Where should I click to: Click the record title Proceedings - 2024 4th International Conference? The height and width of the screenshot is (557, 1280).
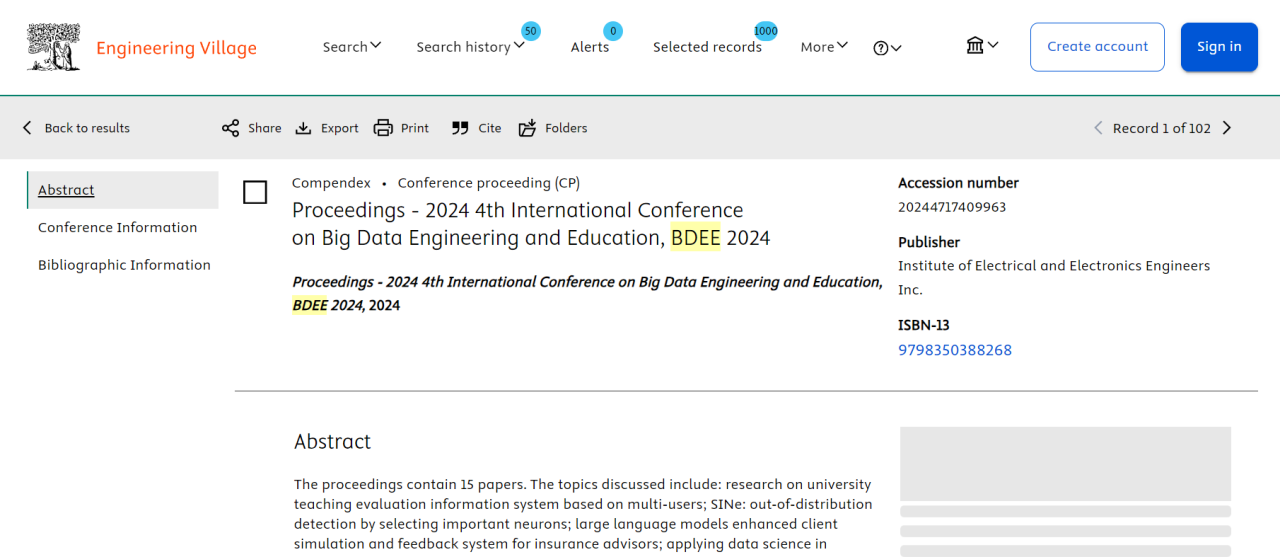[531, 224]
